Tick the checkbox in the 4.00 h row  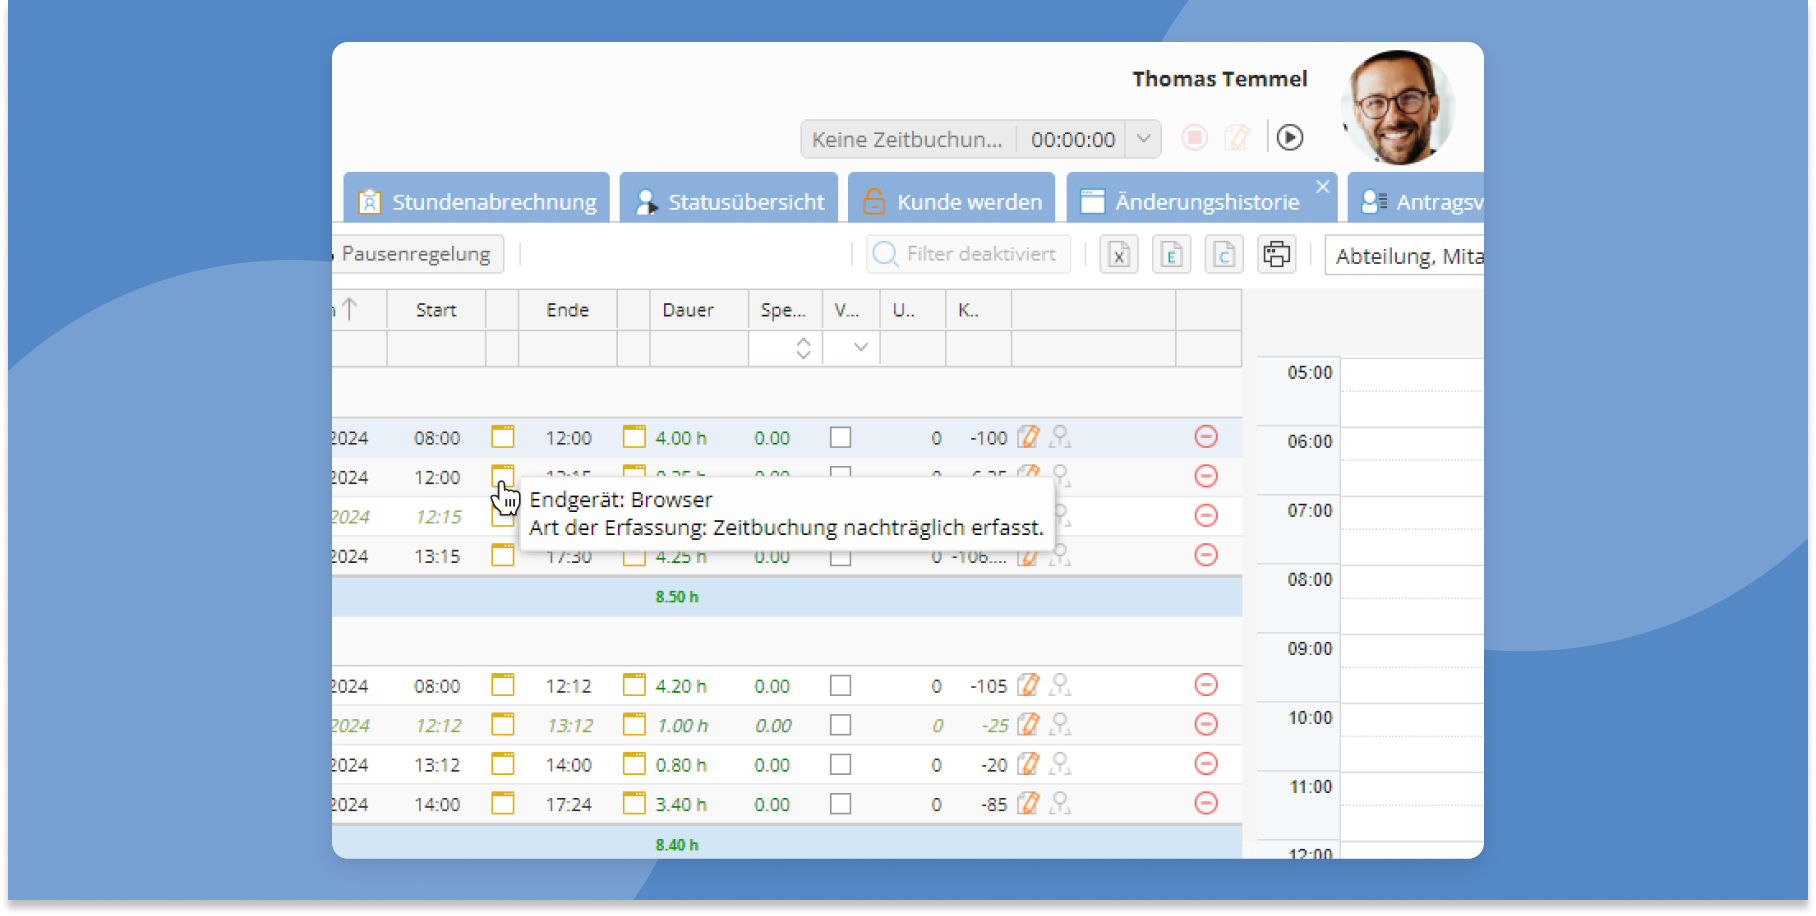click(841, 437)
